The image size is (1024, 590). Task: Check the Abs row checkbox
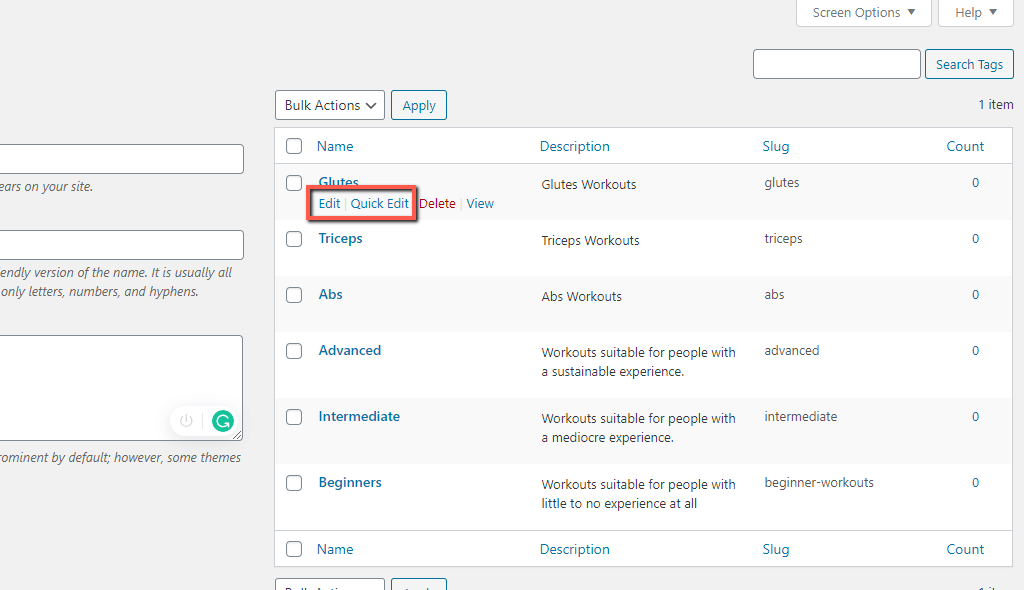coord(294,295)
